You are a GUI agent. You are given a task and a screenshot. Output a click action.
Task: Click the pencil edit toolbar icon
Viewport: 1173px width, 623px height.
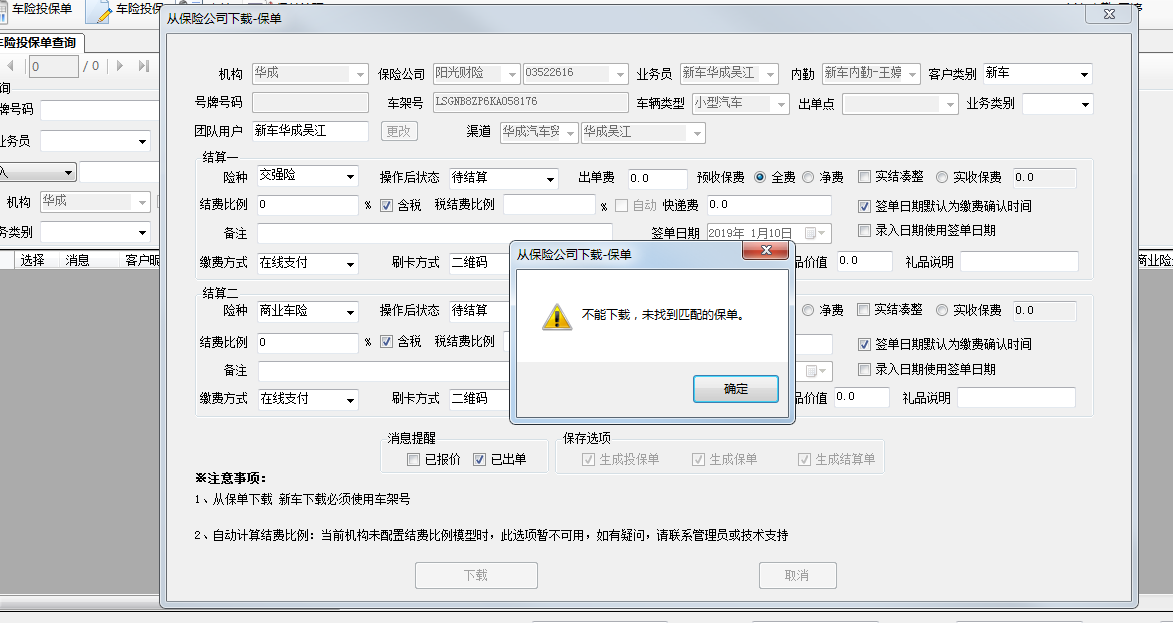coord(98,10)
